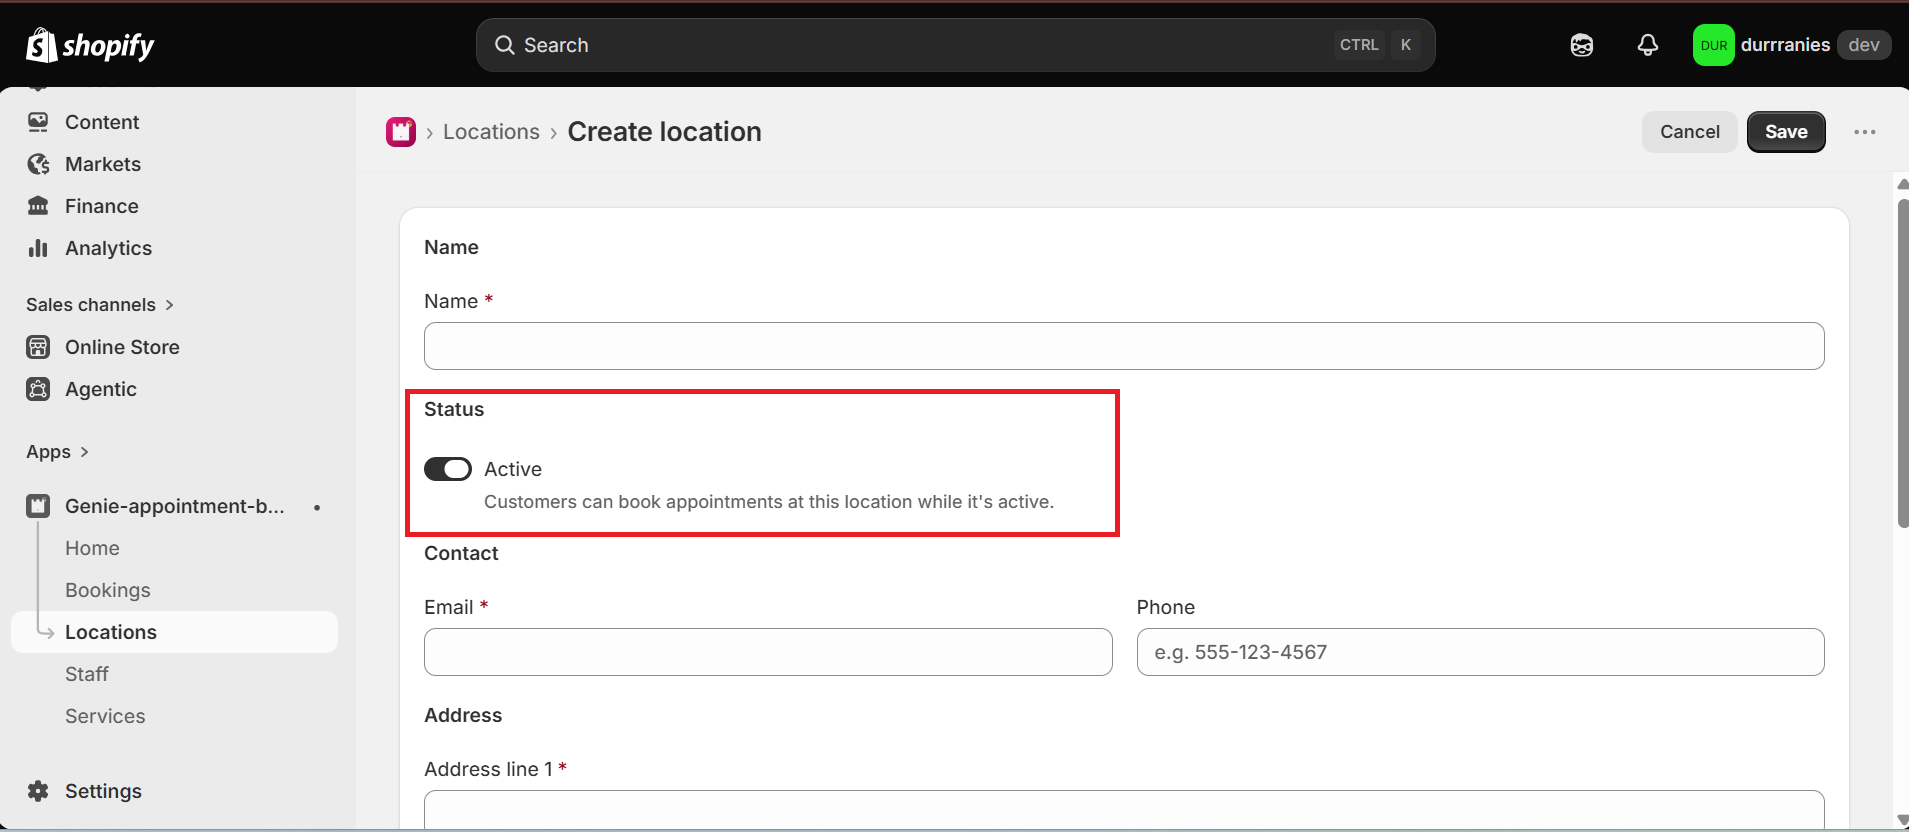Open the three-dot more actions menu

1864,132
